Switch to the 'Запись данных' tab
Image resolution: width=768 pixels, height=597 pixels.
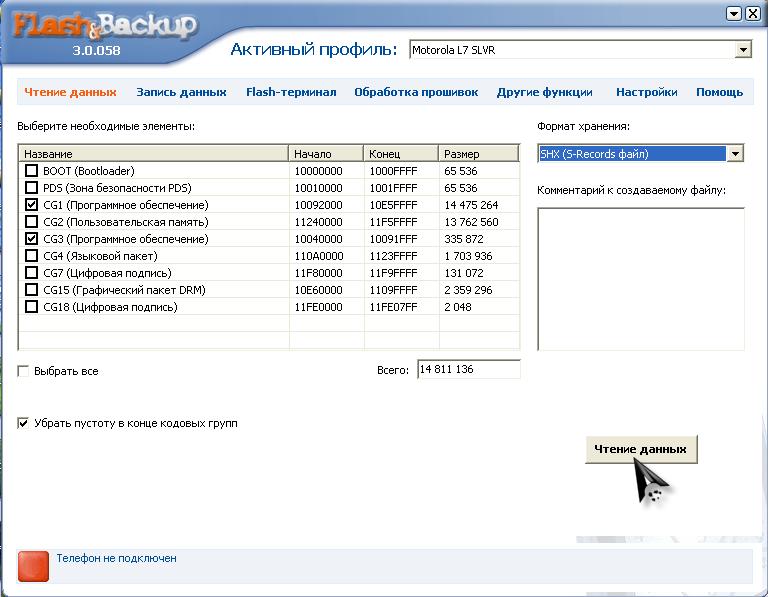tap(181, 92)
